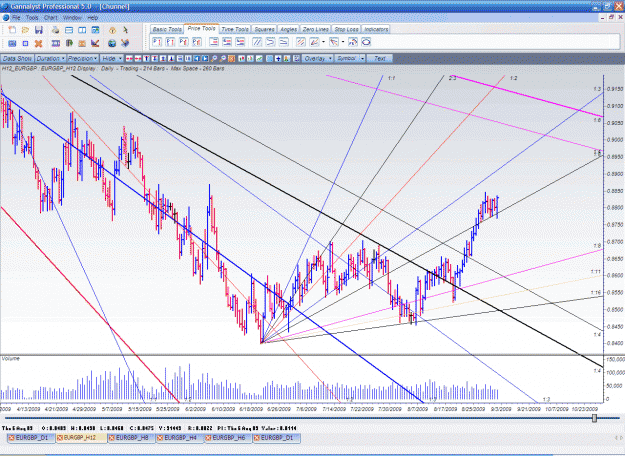
Task: Open the Hide dropdown
Action: [112, 59]
